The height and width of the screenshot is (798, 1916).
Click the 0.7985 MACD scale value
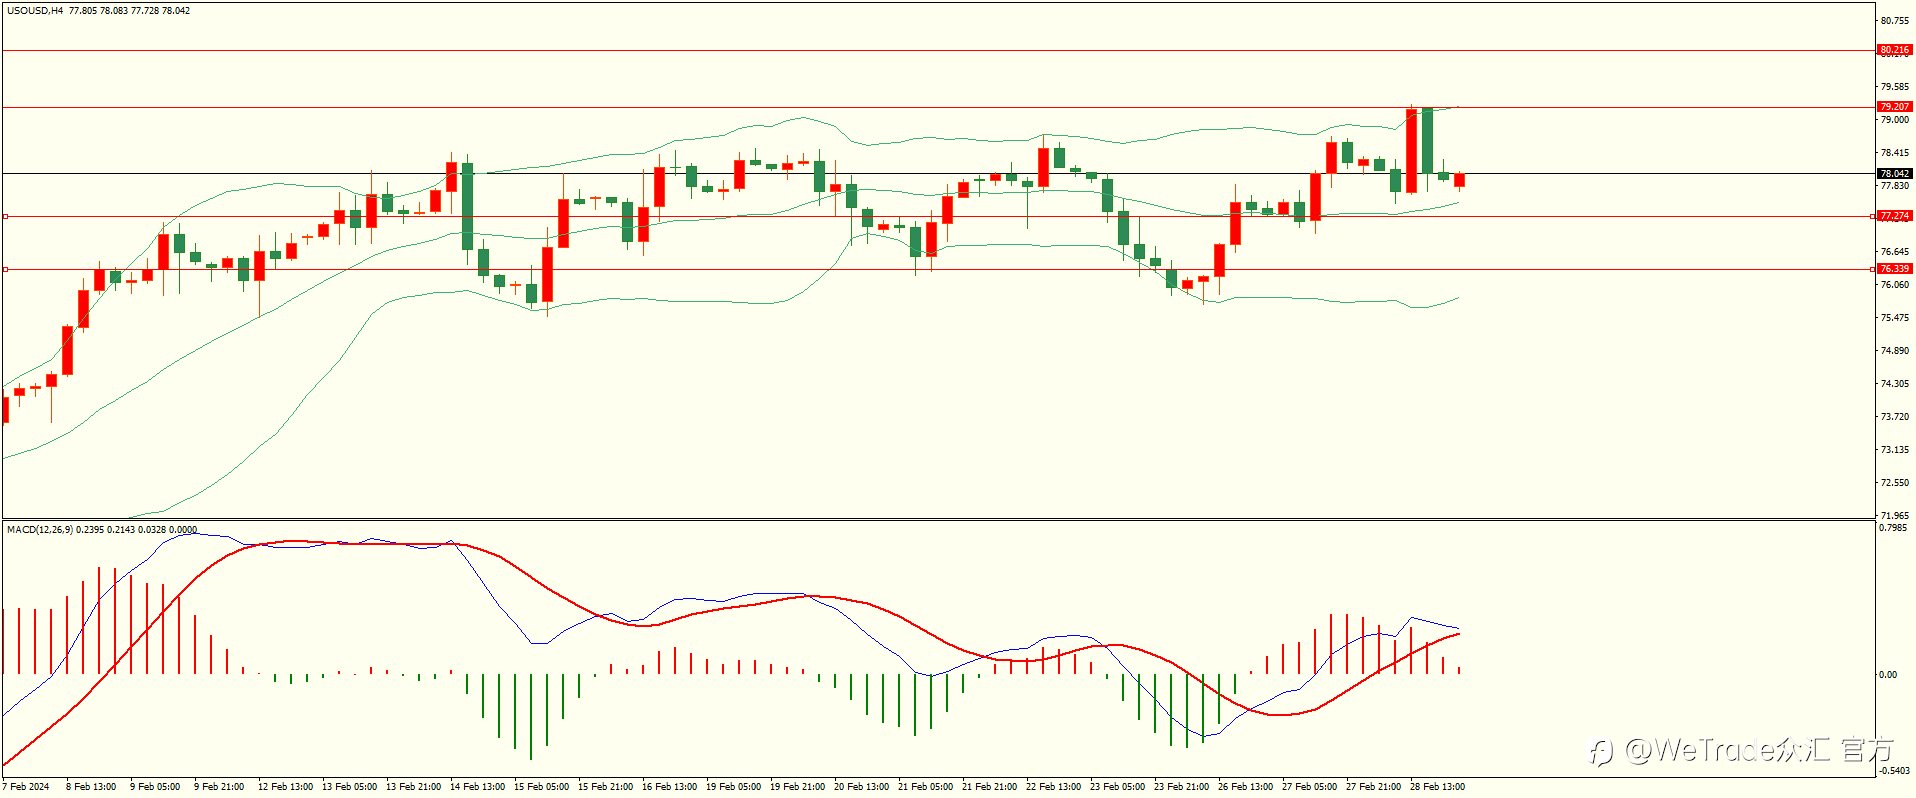pos(1893,528)
